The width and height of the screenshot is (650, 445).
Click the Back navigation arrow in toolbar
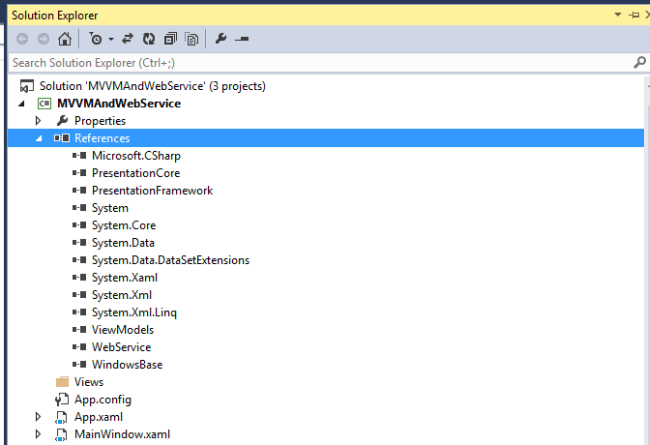pyautogui.click(x=22, y=39)
